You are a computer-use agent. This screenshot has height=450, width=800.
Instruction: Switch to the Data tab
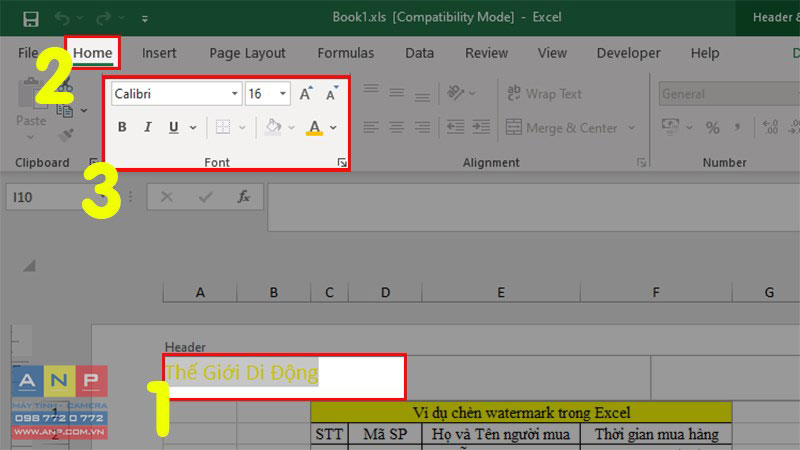click(x=419, y=53)
